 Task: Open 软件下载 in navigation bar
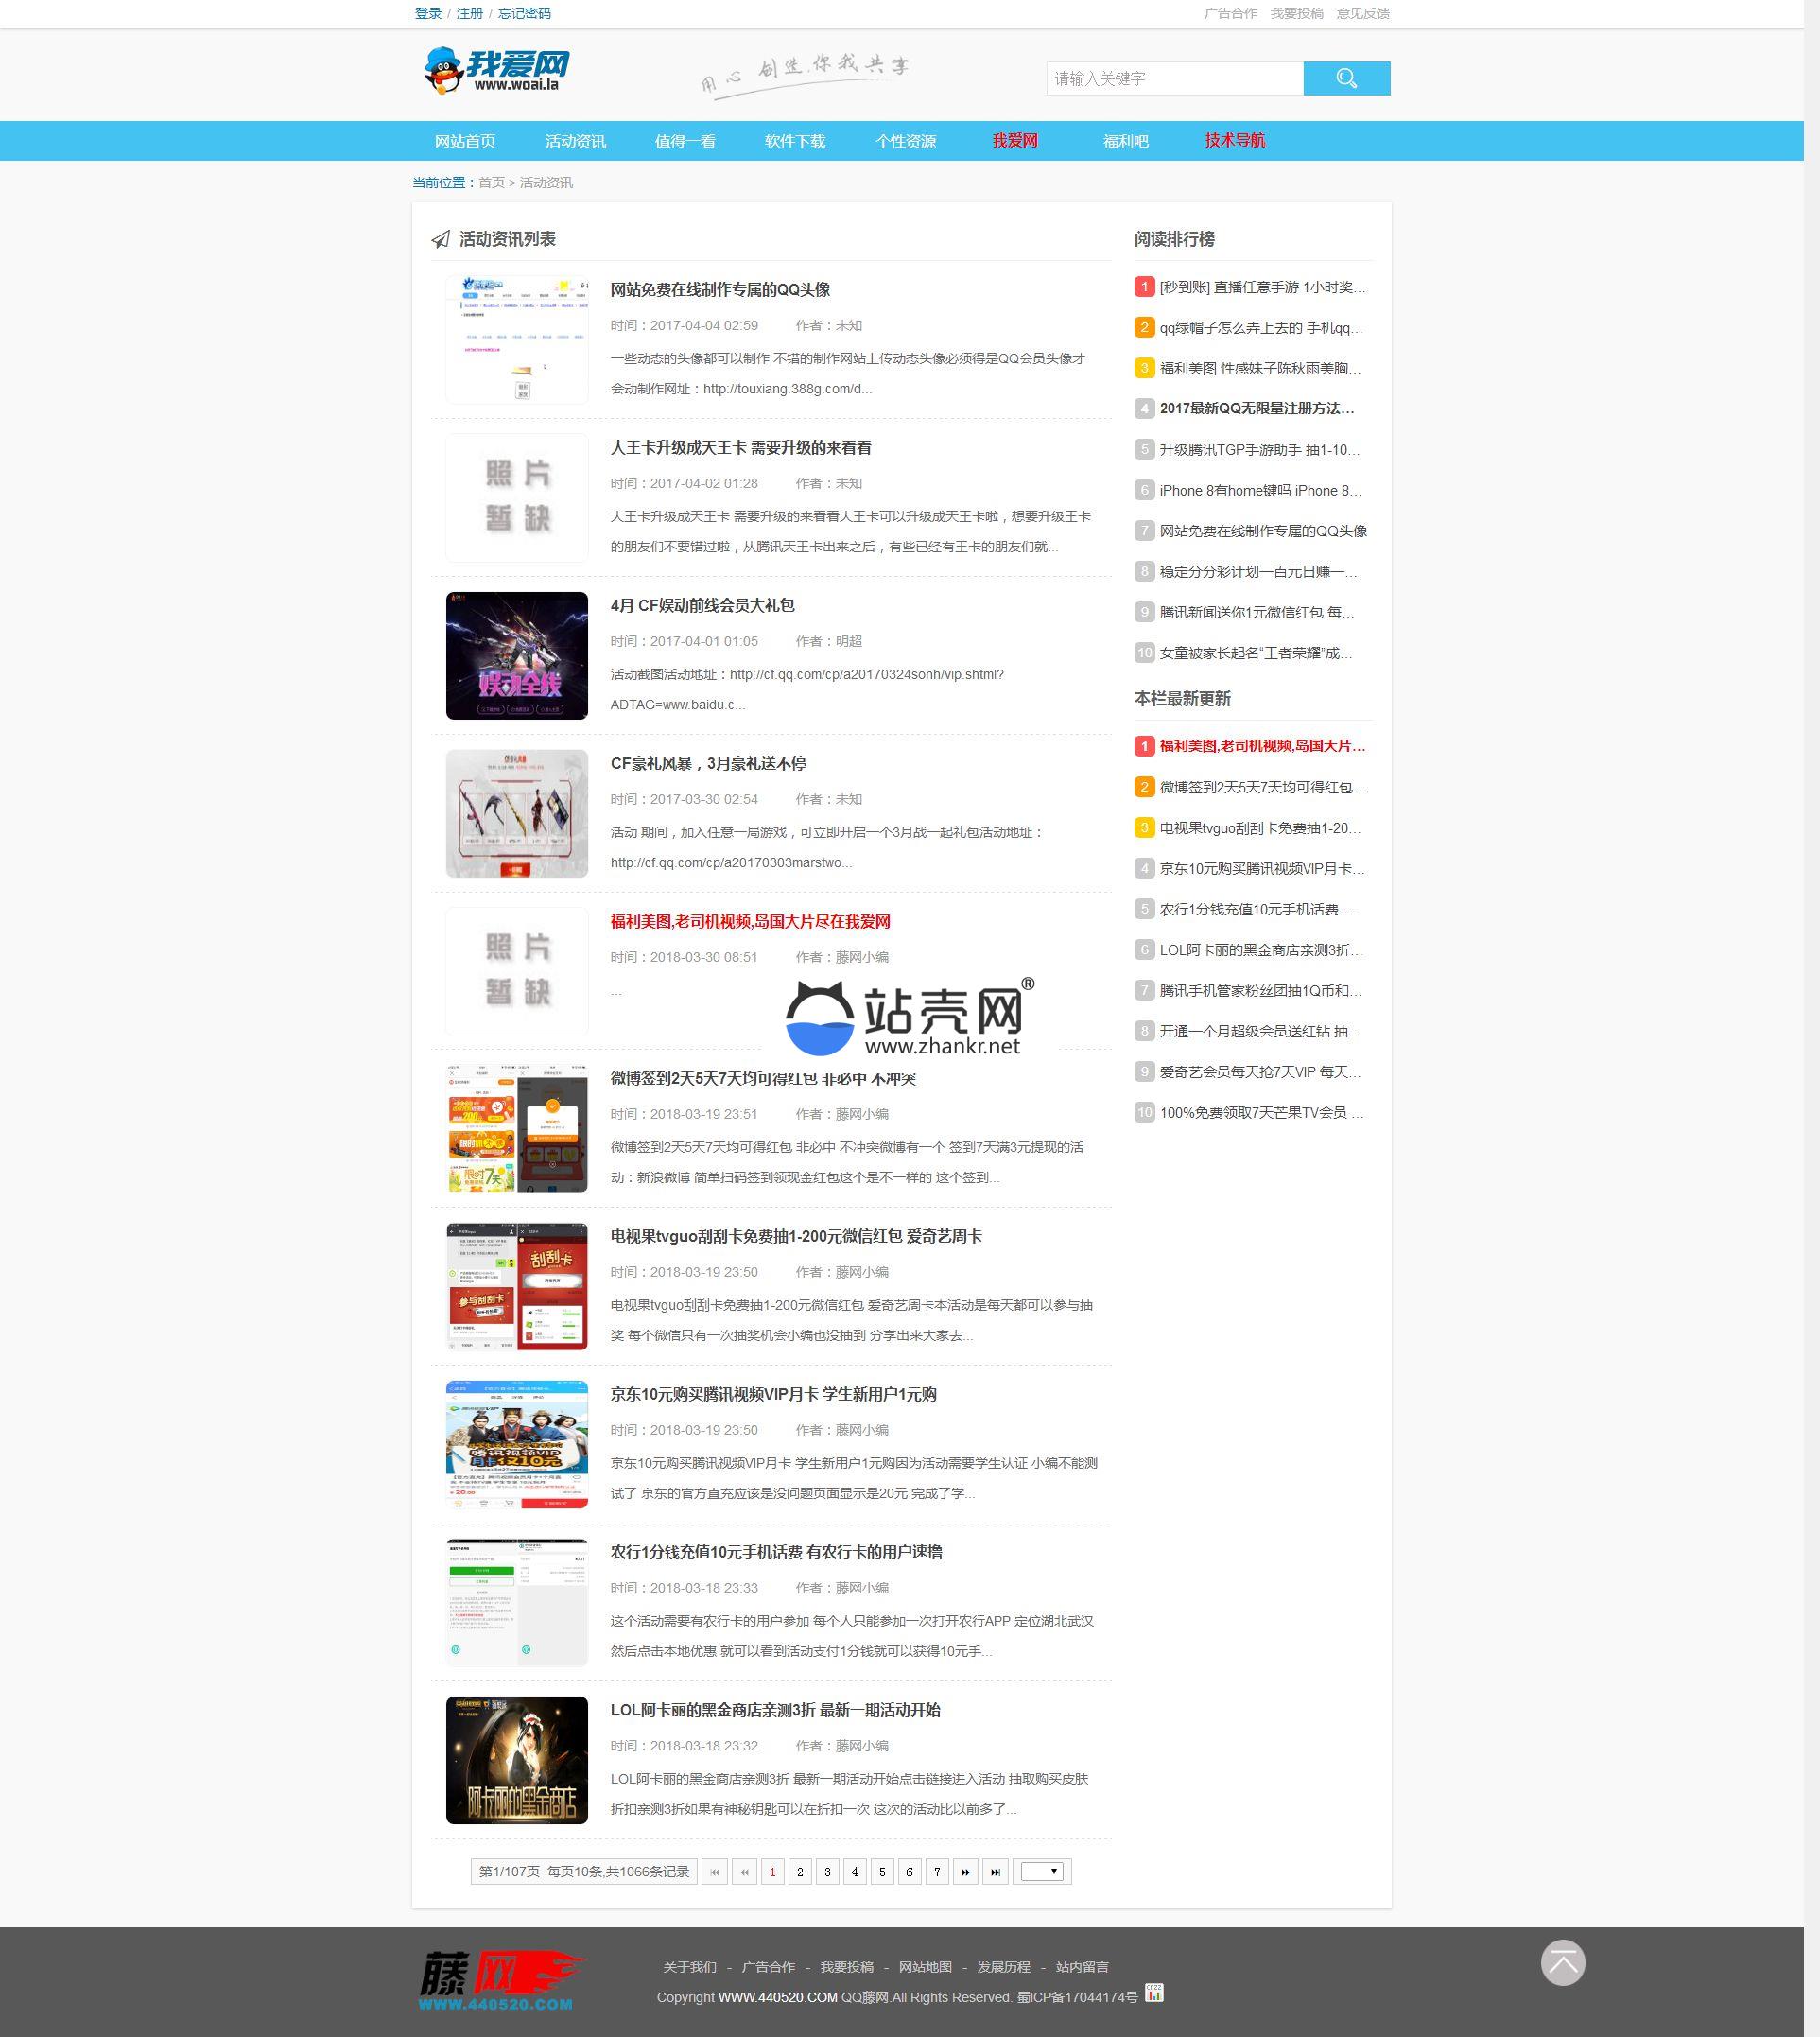pos(794,141)
